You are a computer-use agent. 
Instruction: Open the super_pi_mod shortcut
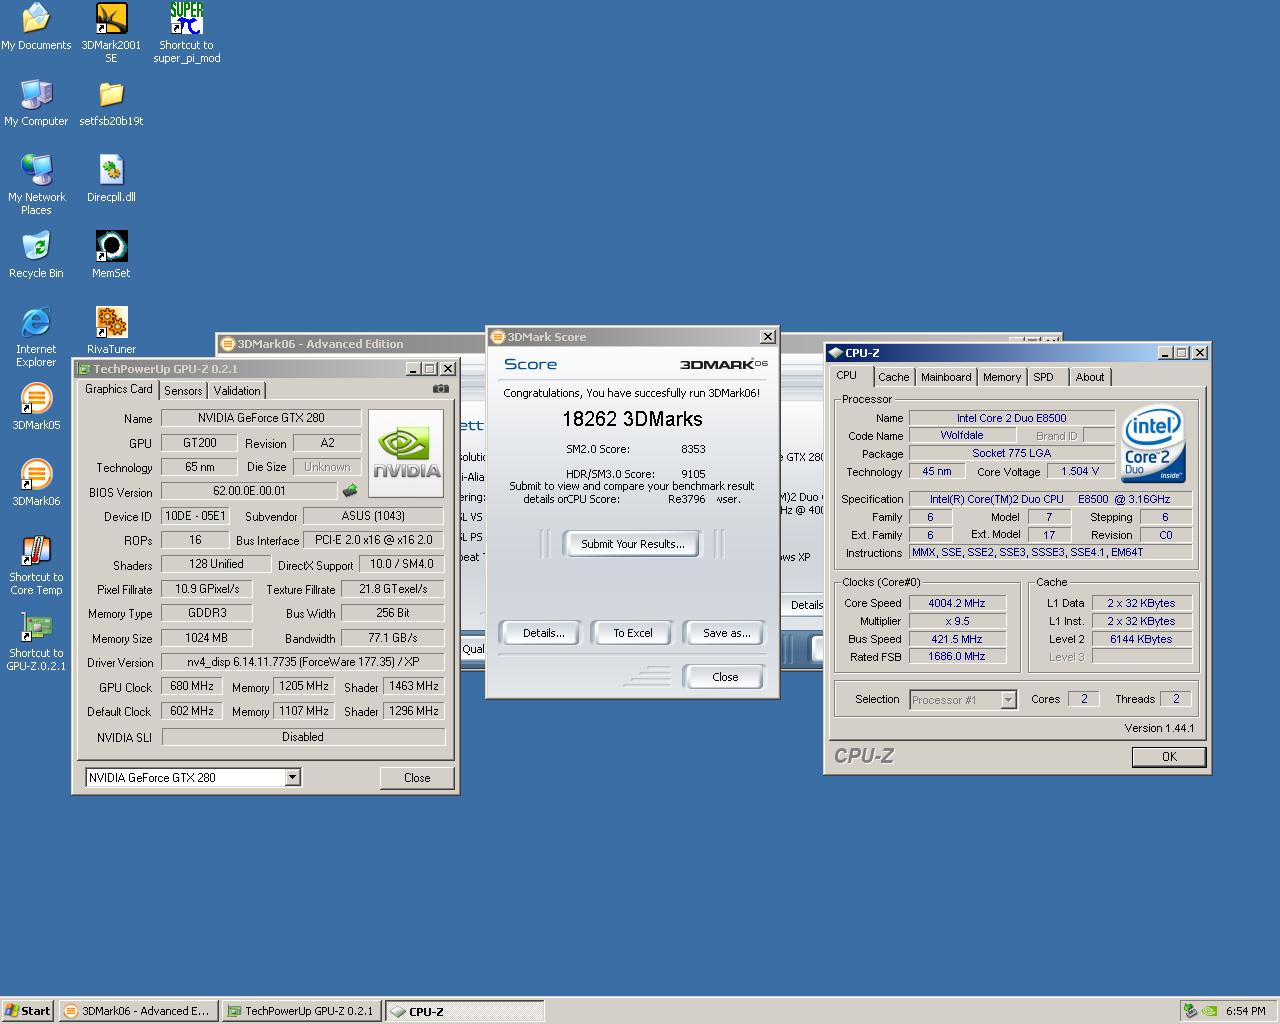[x=186, y=33]
